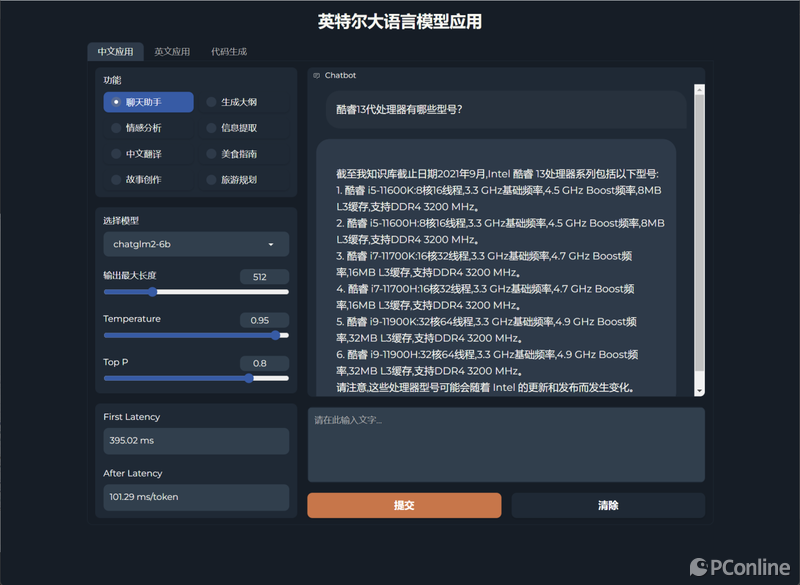This screenshot has width=800, height=585.
Task: Select the 聊天助手 radio option
Action: coord(148,102)
